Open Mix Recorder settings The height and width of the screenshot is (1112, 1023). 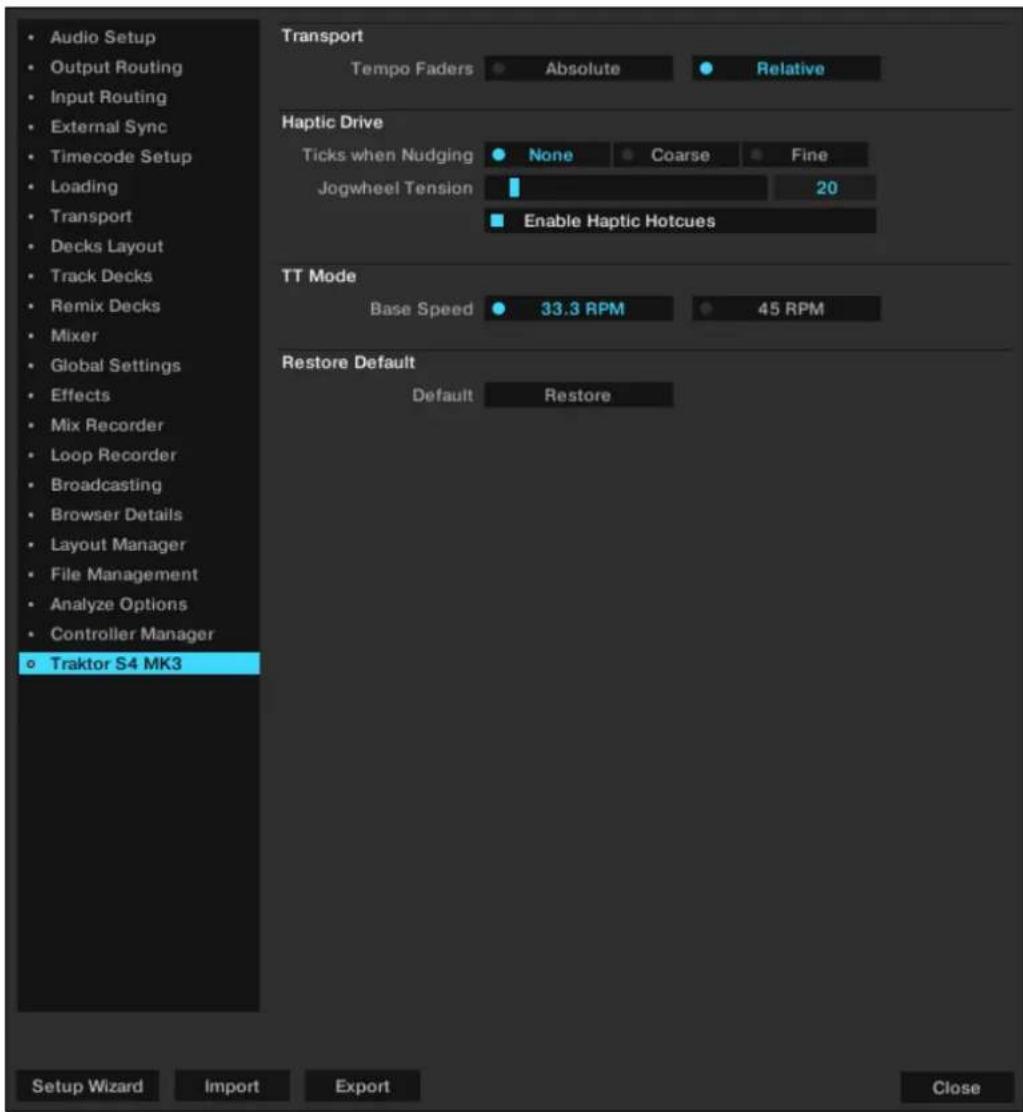pos(138,425)
